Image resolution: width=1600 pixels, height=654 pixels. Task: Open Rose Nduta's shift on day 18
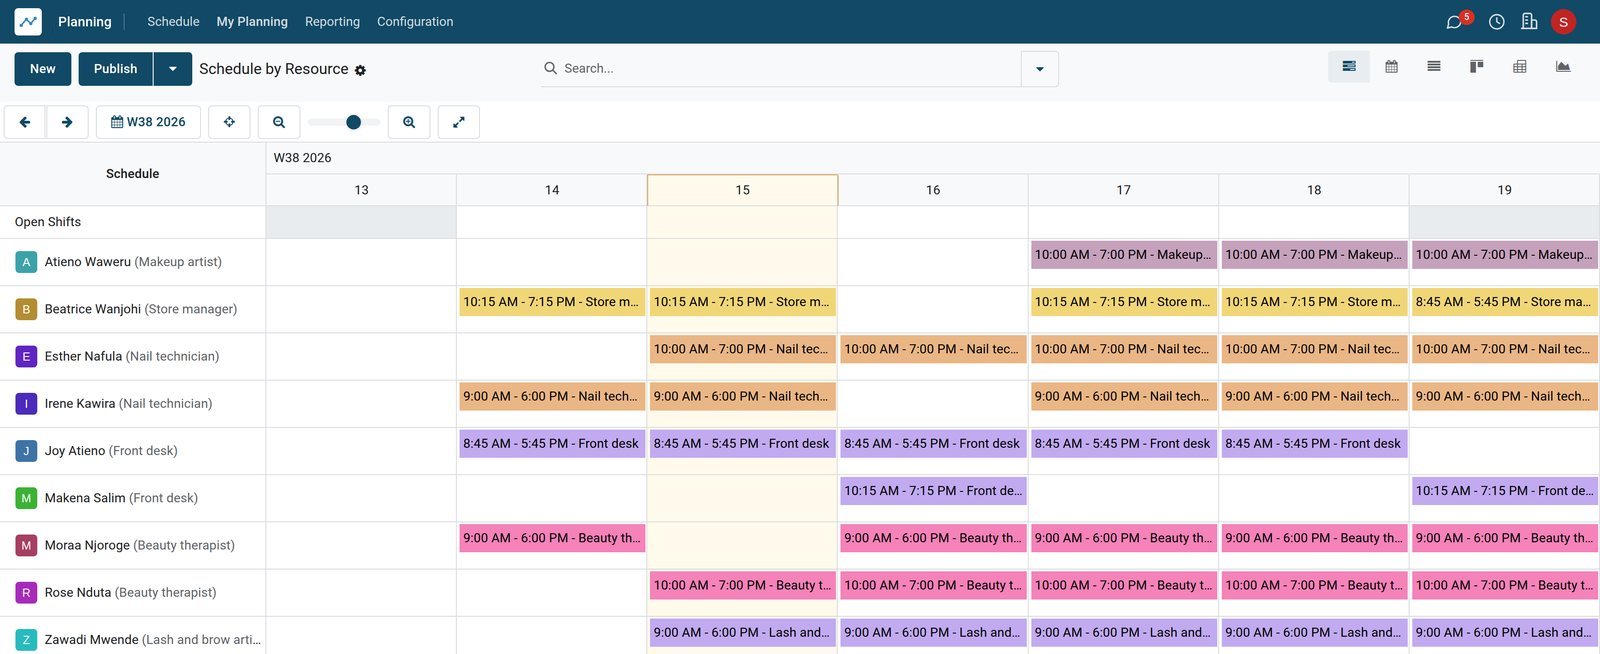click(x=1314, y=585)
